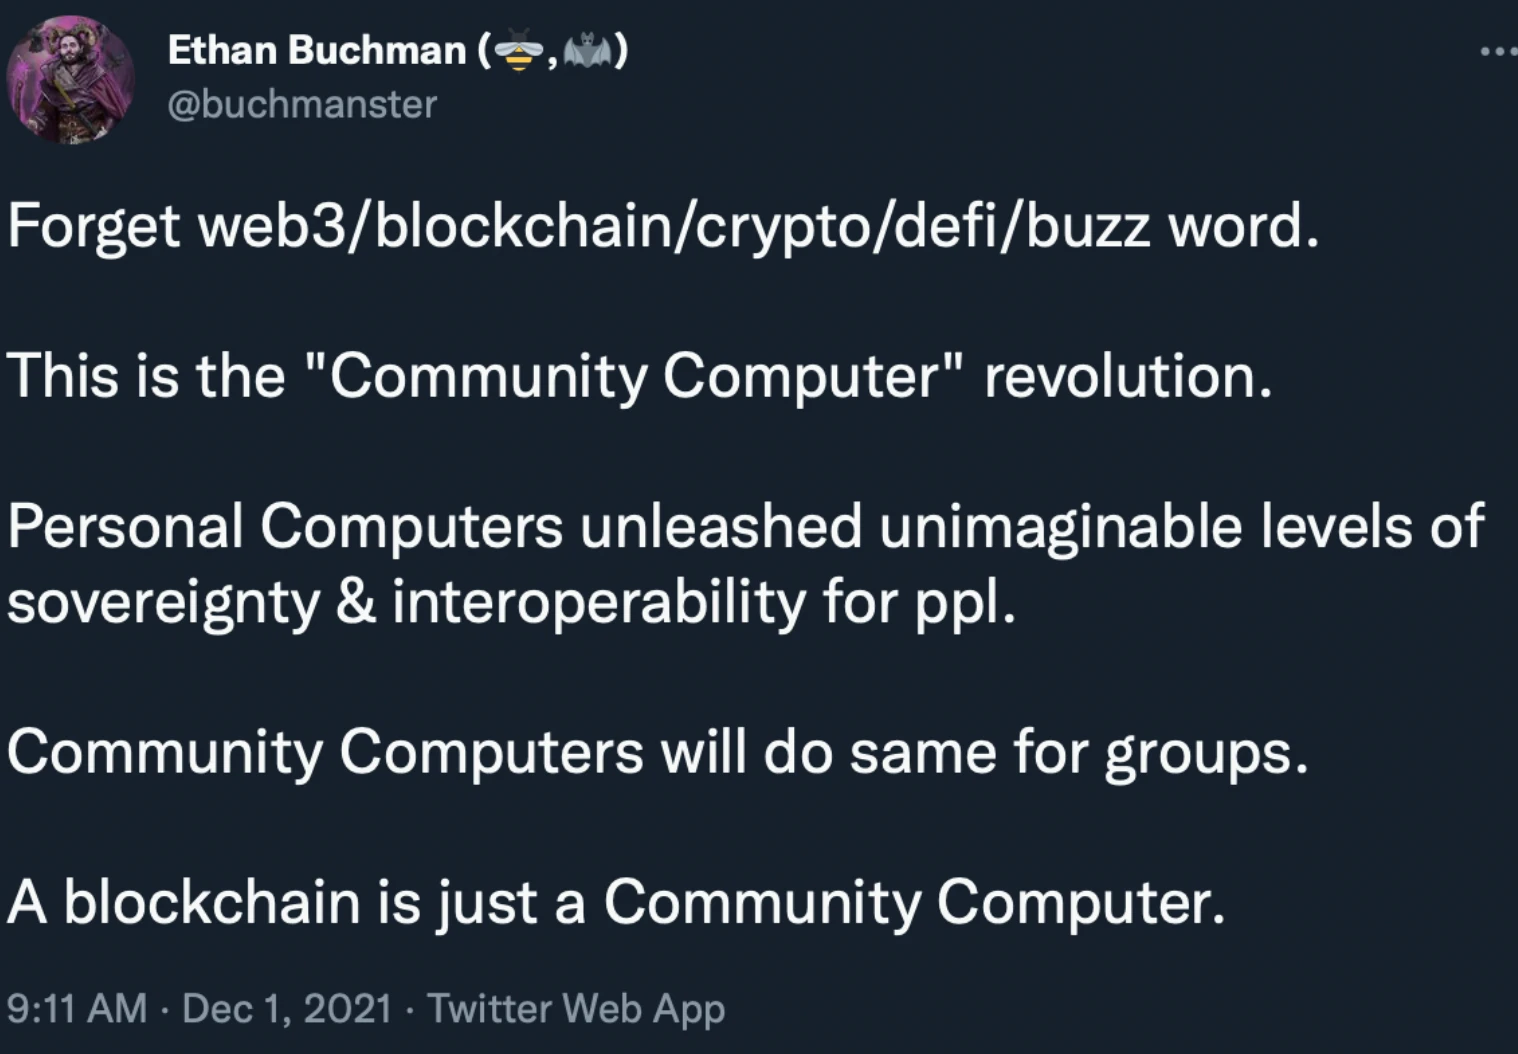
Task: Open the three-dot more options menu
Action: pyautogui.click(x=1500, y=49)
